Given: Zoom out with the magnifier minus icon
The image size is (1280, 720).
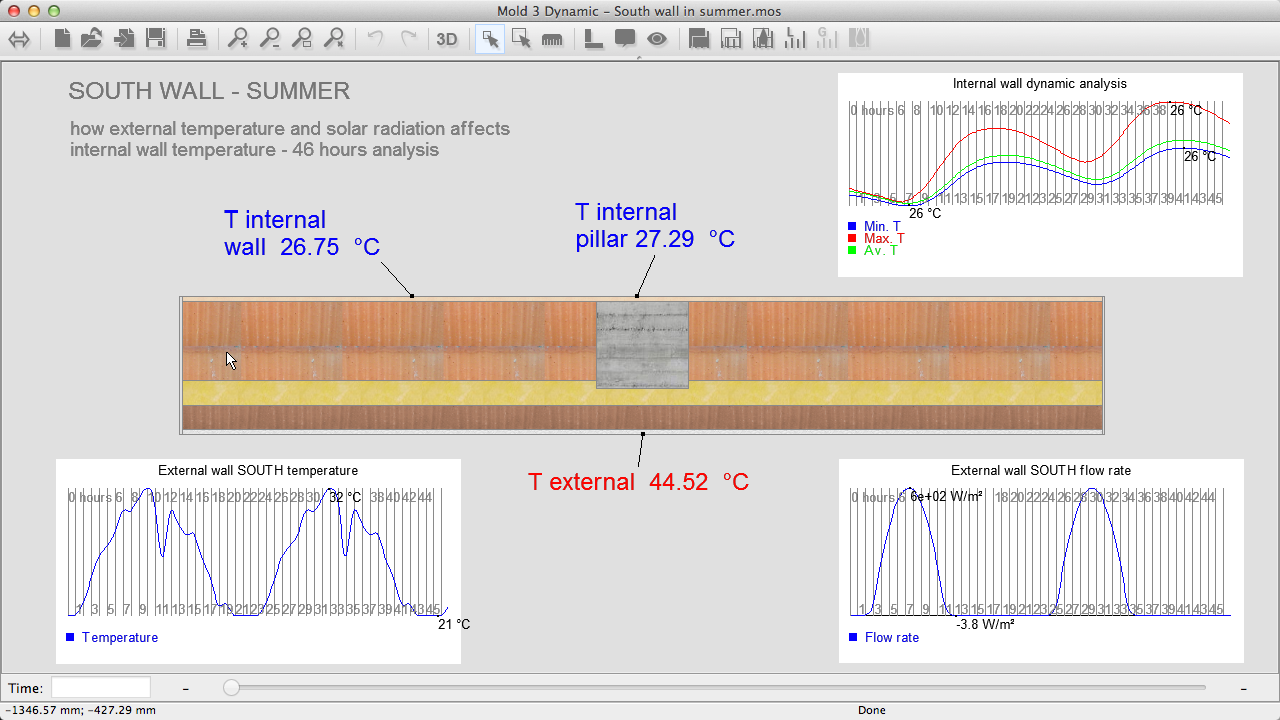Looking at the screenshot, I should [x=270, y=39].
